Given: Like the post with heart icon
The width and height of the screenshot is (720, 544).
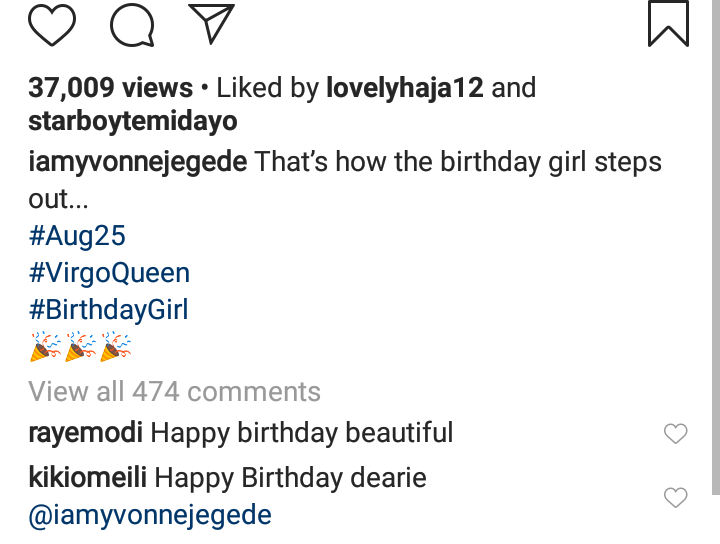Looking at the screenshot, I should coord(52,25).
